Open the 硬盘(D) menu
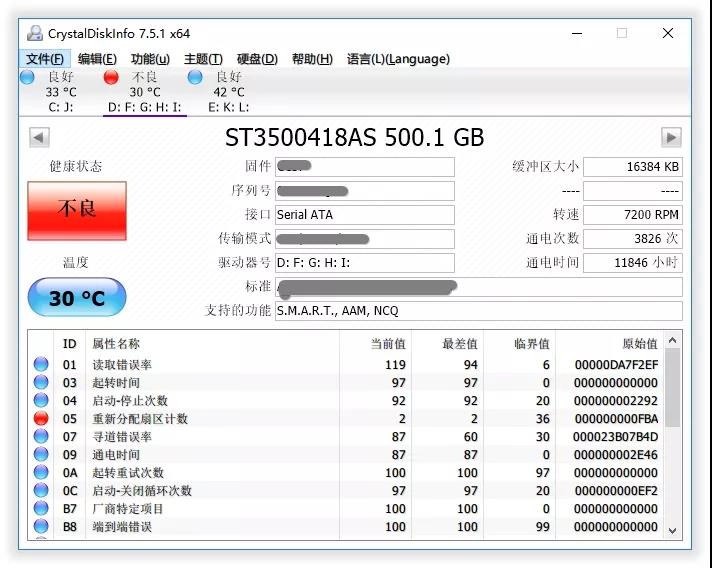This screenshot has width=712, height=568. pos(257,59)
